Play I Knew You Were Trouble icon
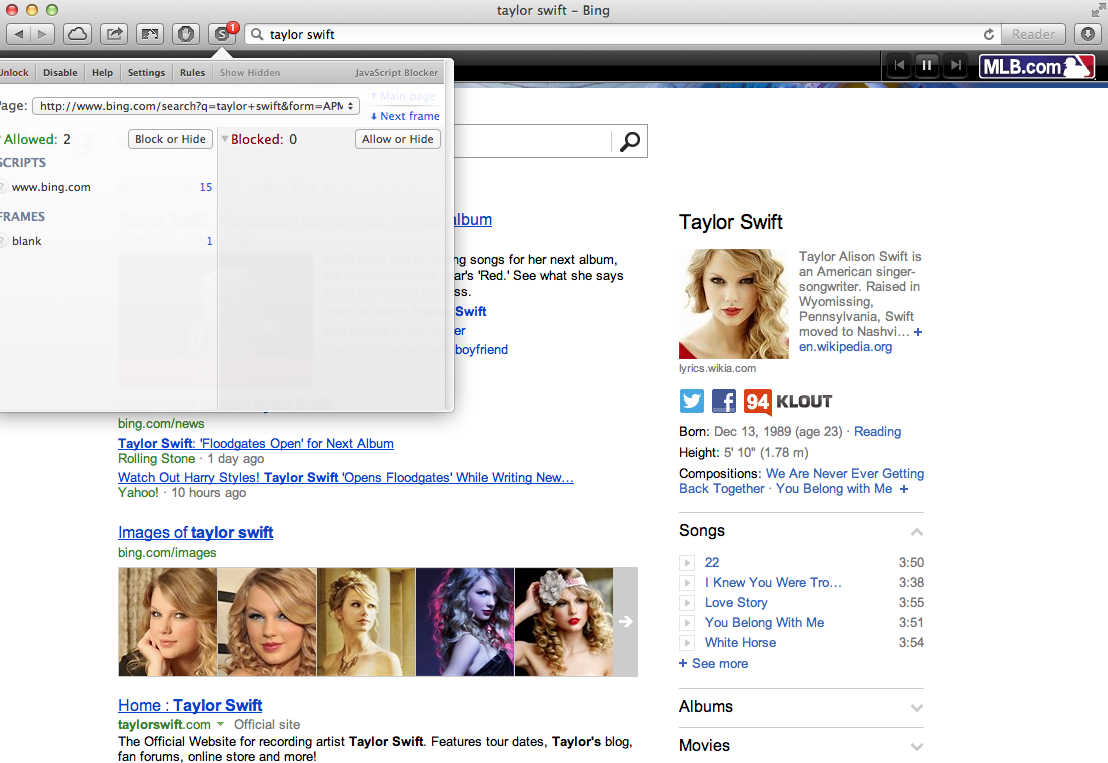 point(687,583)
